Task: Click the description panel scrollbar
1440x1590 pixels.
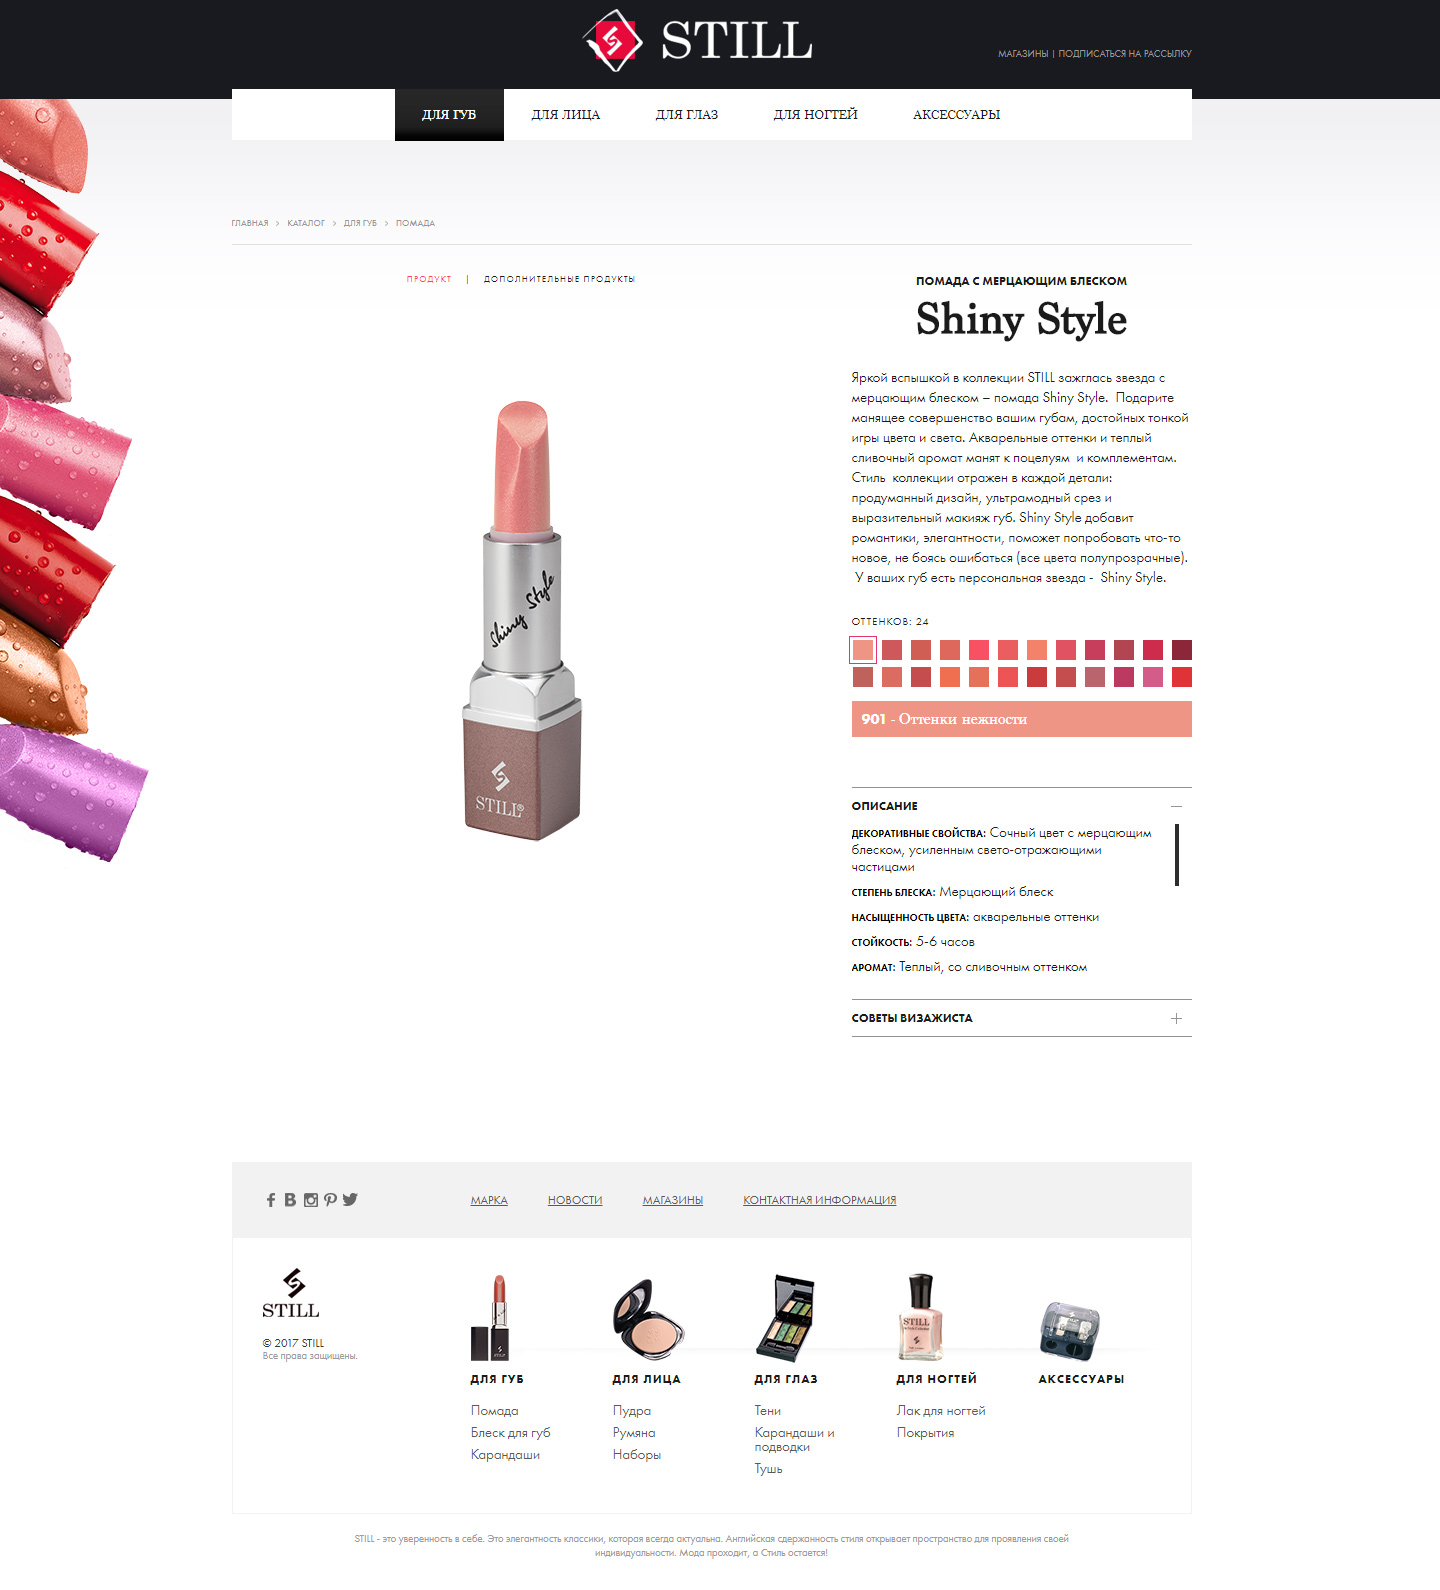Action: [x=1177, y=855]
